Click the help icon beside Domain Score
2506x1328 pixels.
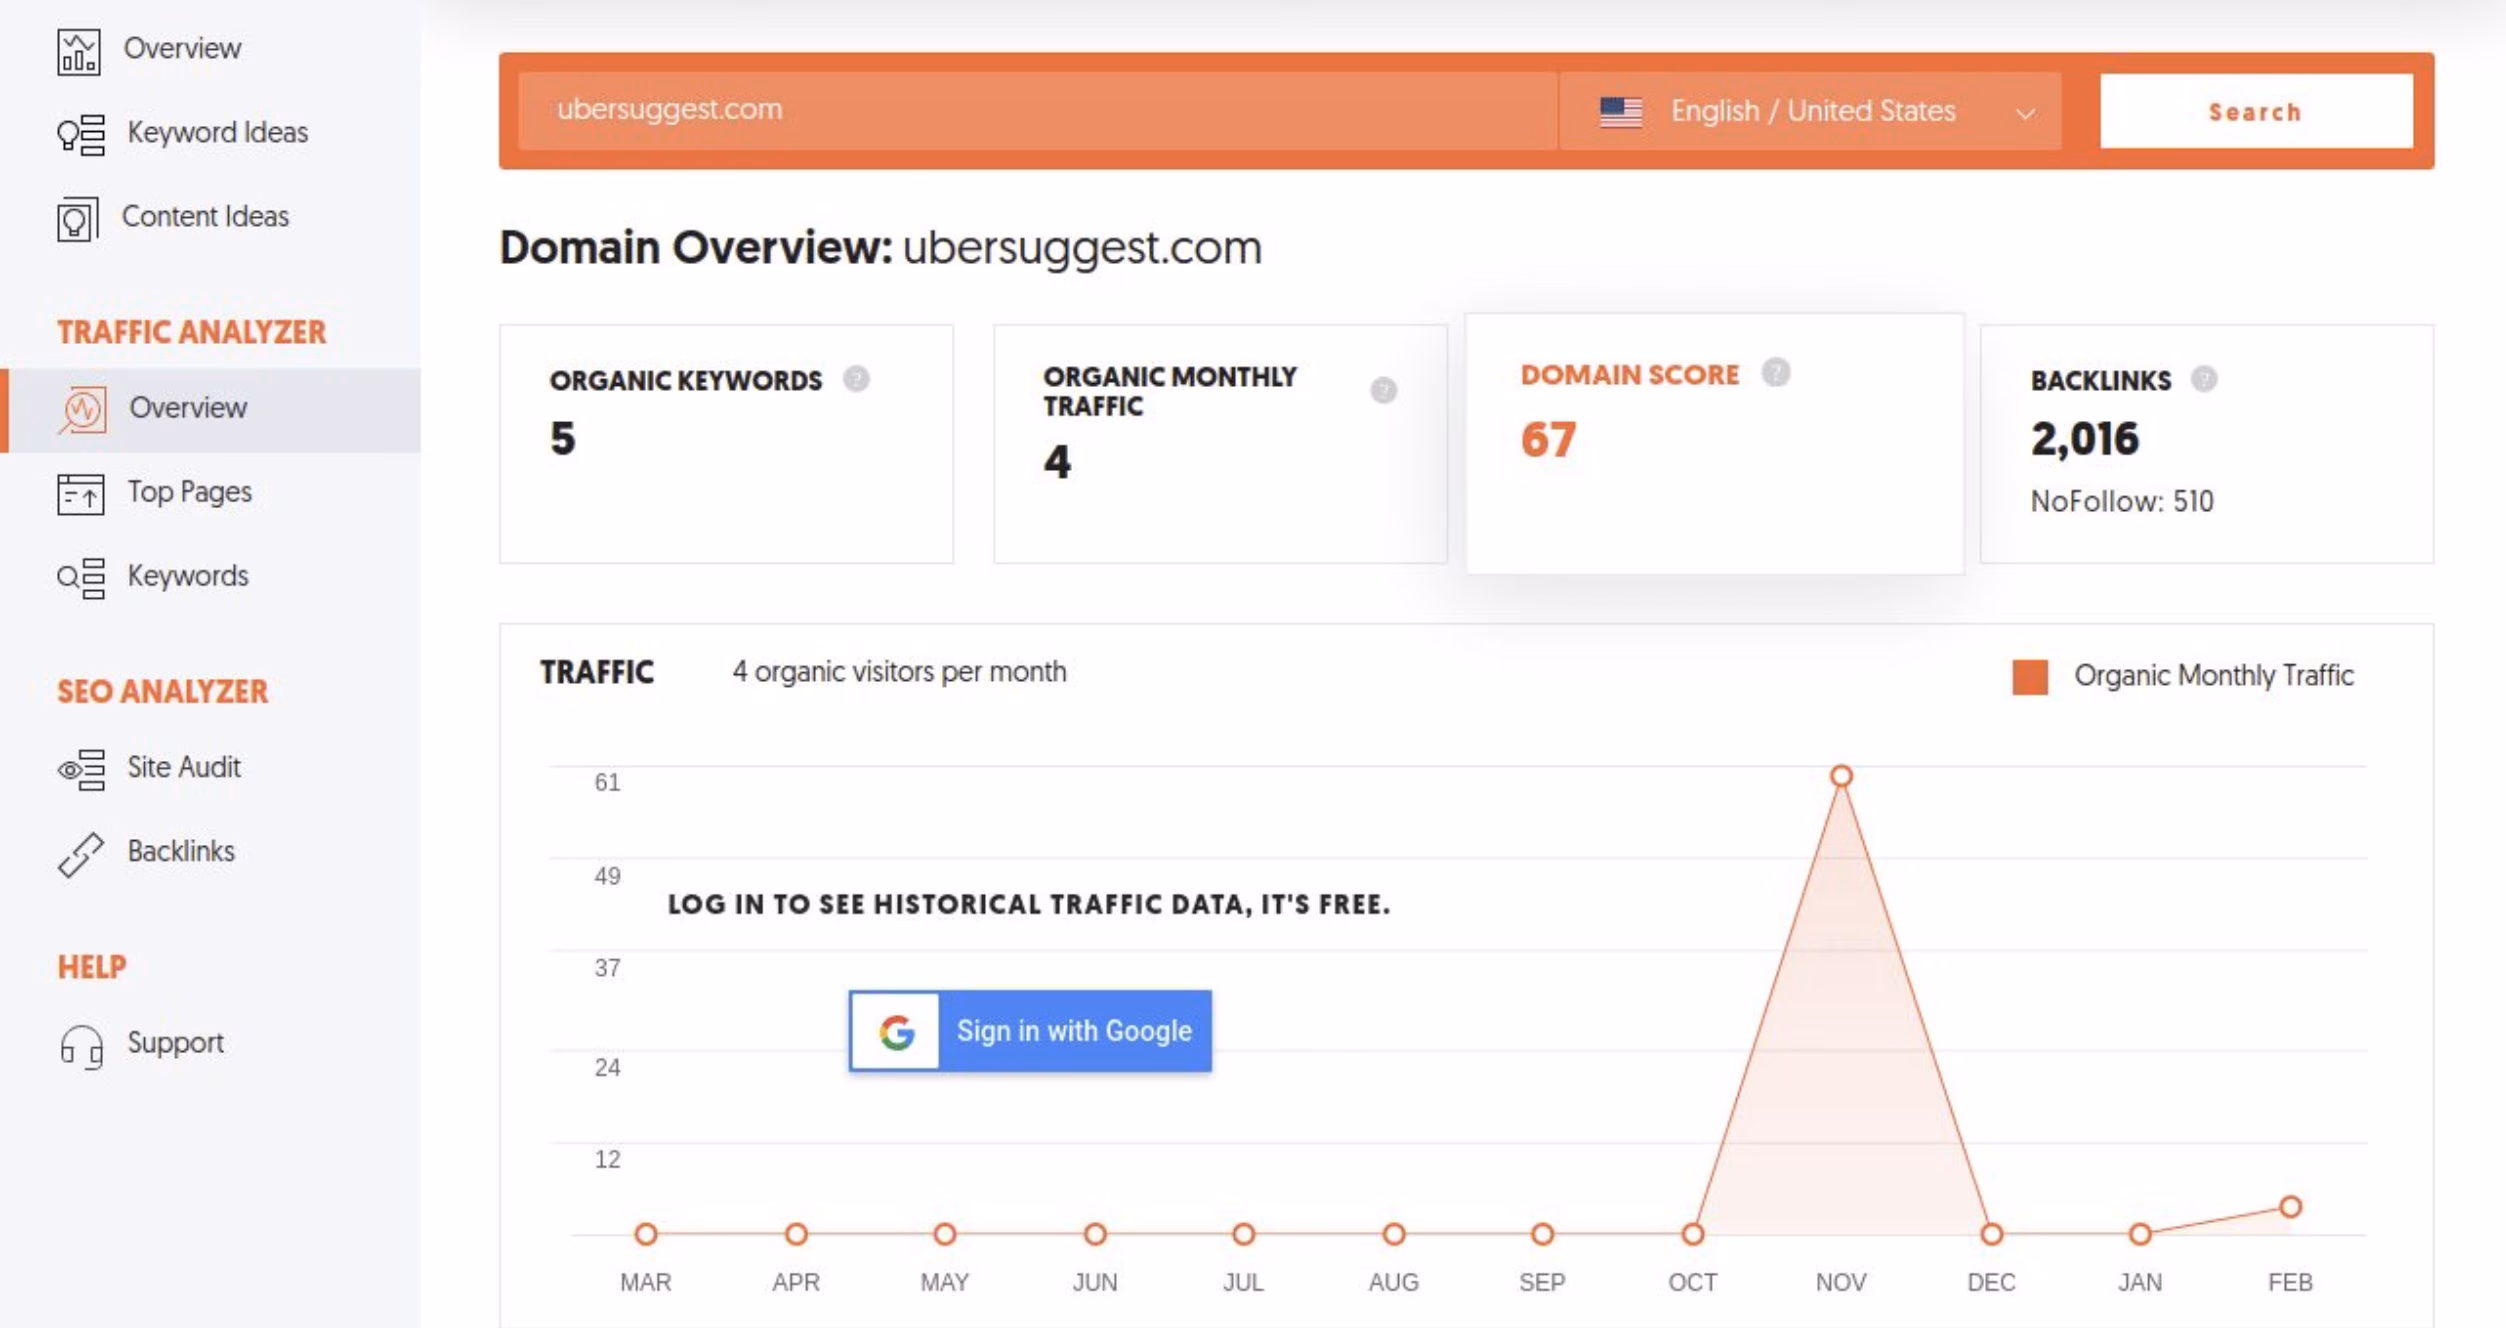pyautogui.click(x=1776, y=373)
